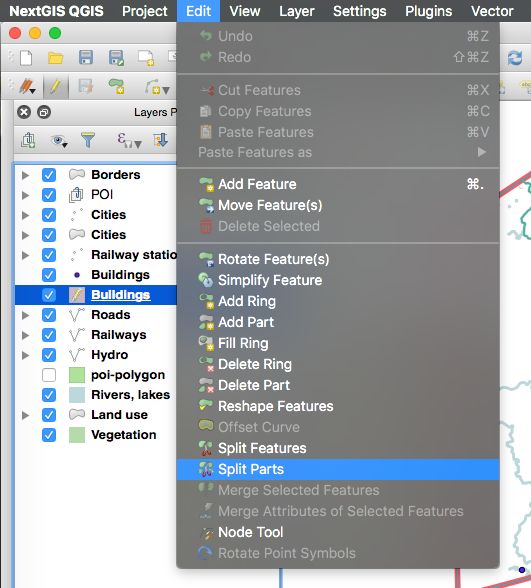
Task: Select Add Feature in the Edit menu
Action: point(338,184)
